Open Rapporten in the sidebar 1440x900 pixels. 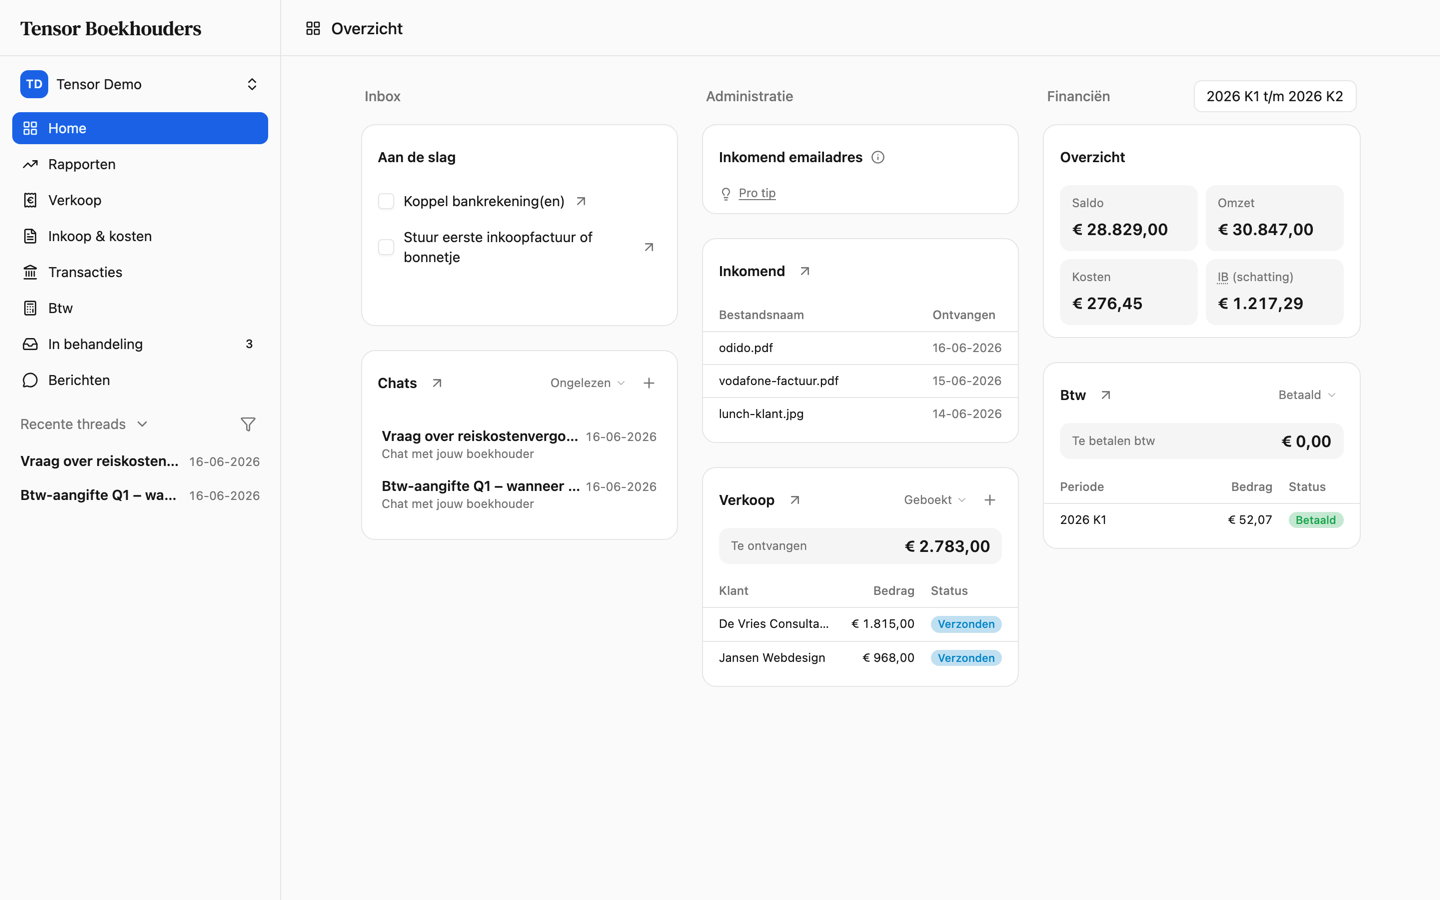[140, 164]
